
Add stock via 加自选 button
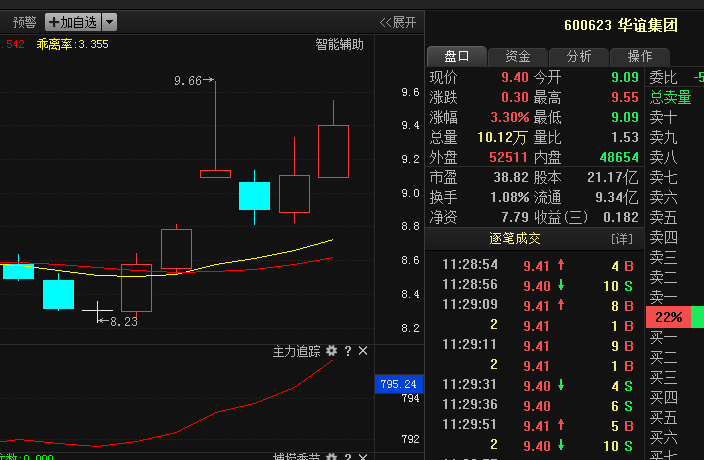click(x=73, y=22)
